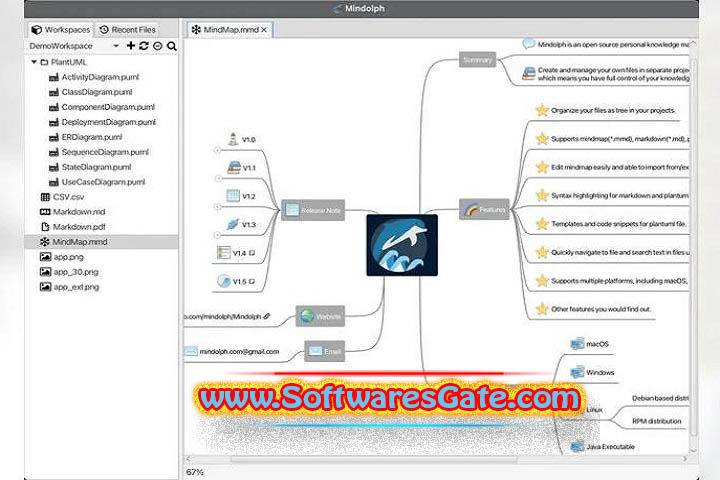
Task: Switch to the Recent Files tab
Action: [x=128, y=29]
